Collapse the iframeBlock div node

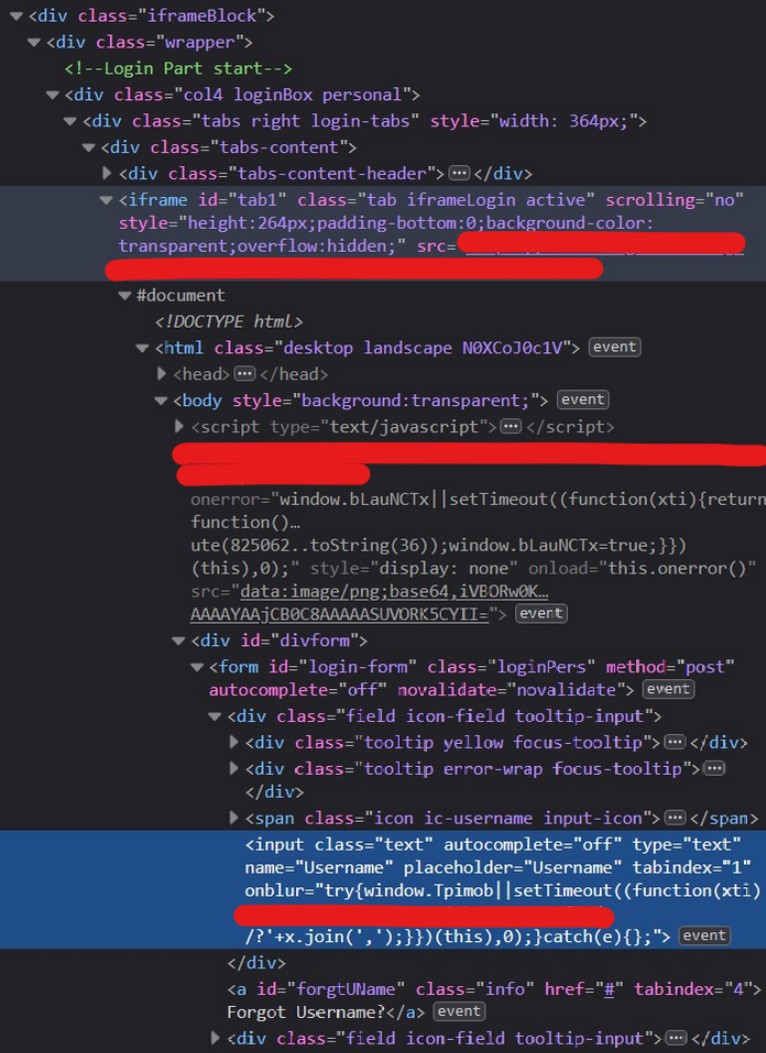click(16, 16)
